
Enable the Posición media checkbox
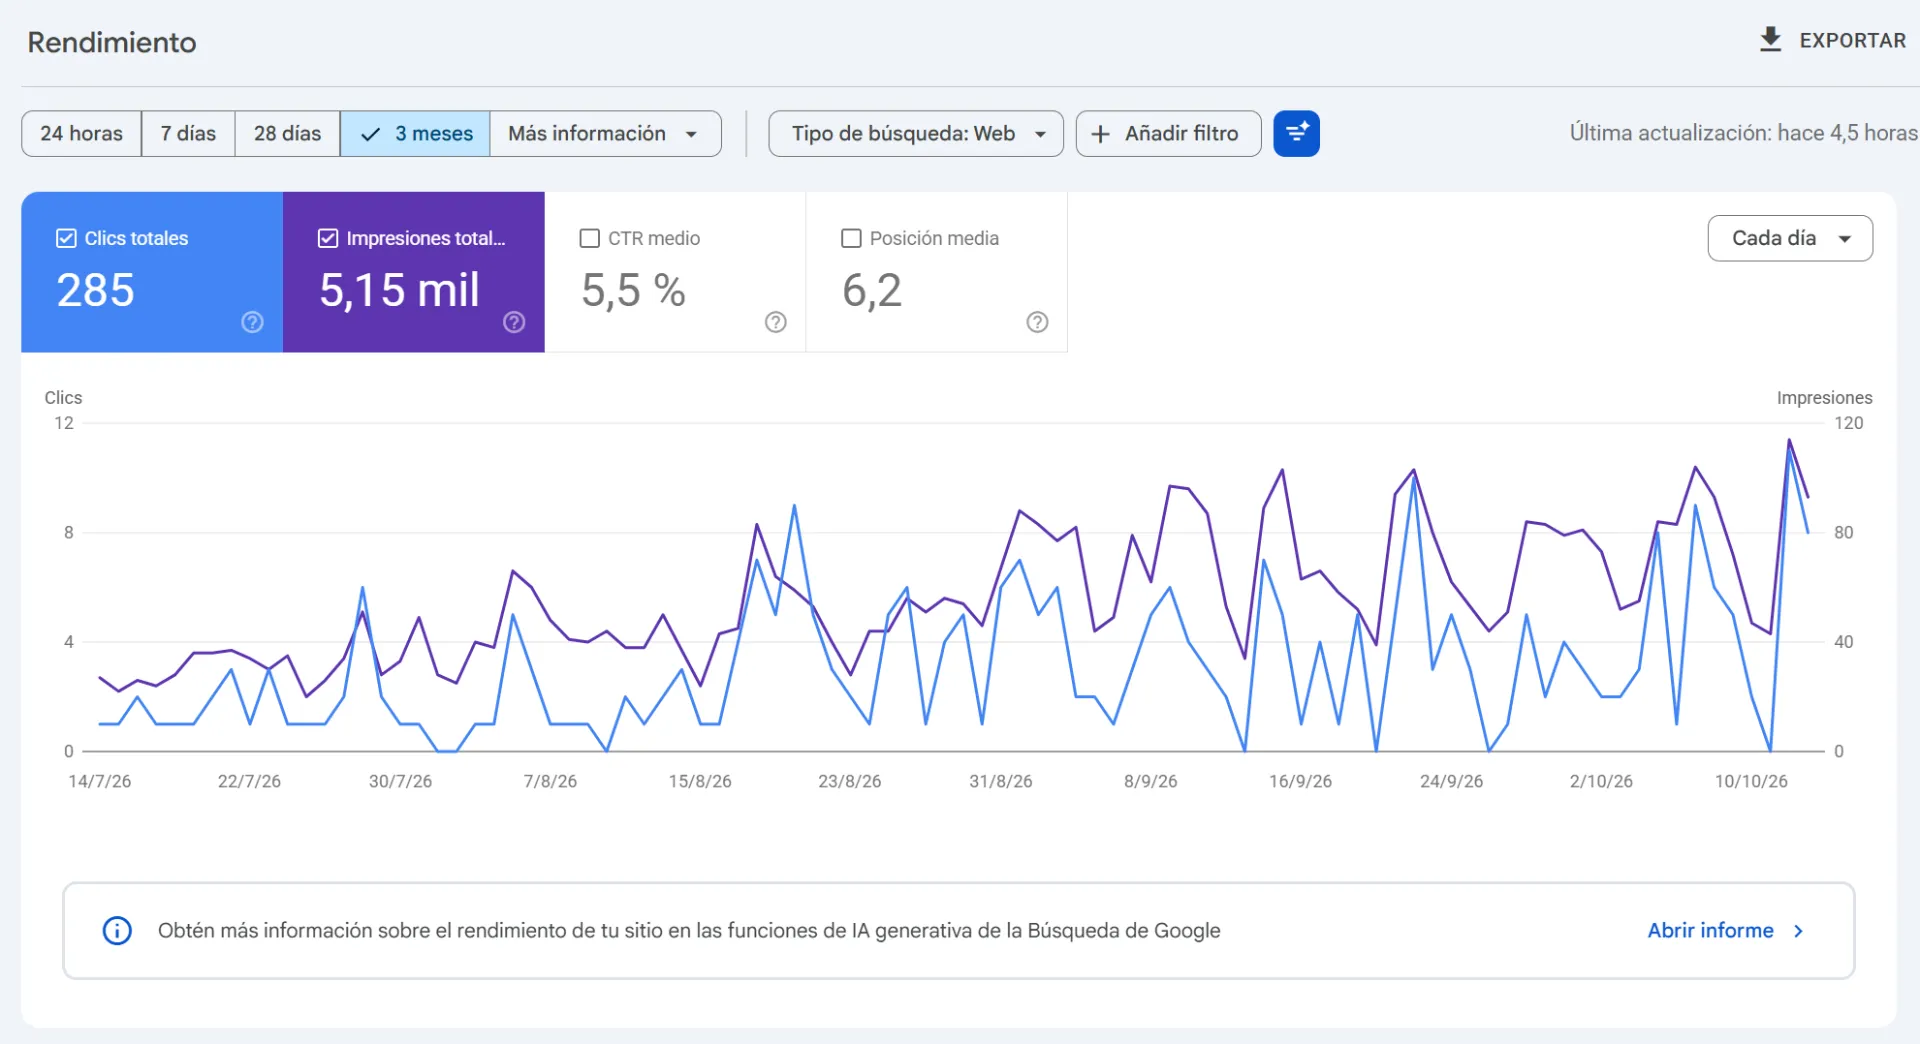click(x=851, y=238)
